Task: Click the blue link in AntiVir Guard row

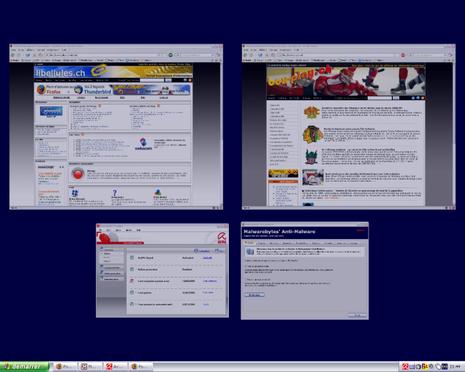Action: (x=207, y=258)
